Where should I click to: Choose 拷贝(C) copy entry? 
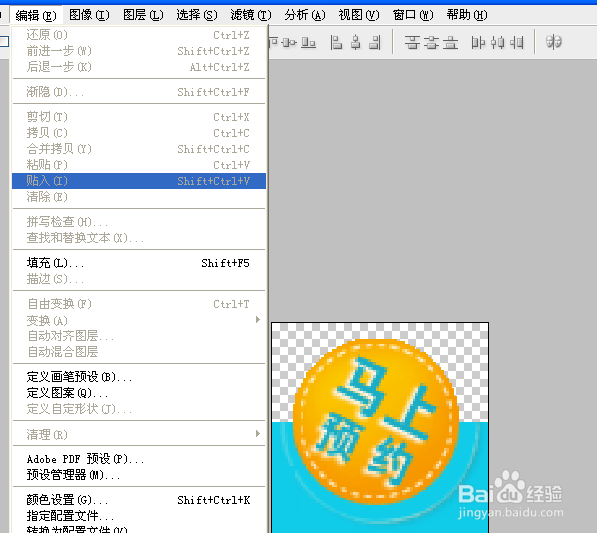[139, 133]
